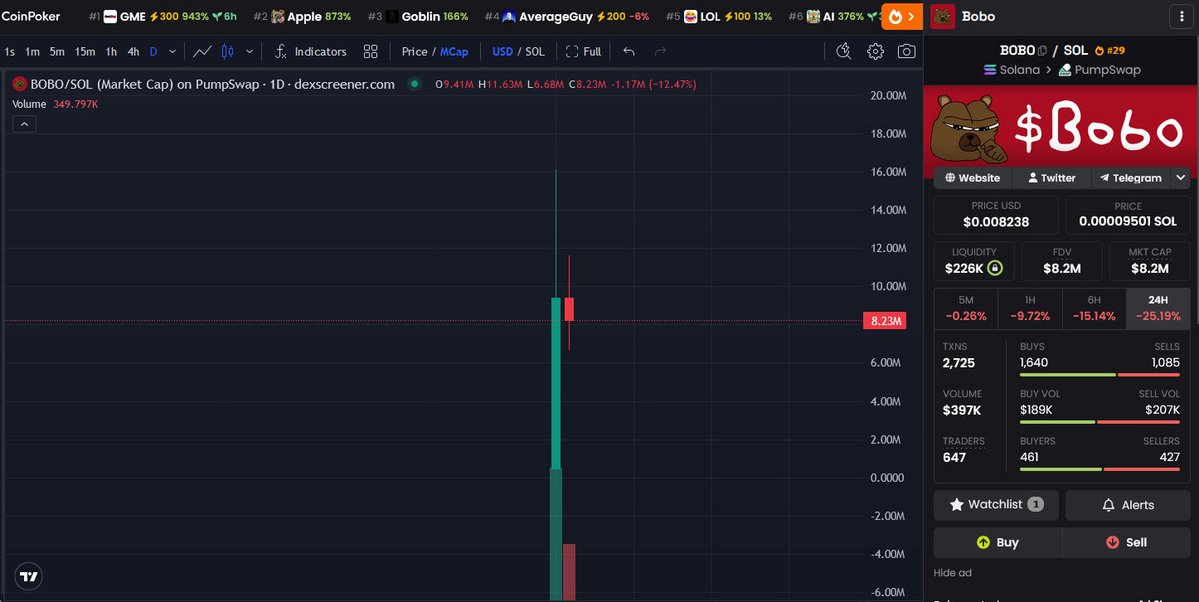Open the chart layout grid icon
The height and width of the screenshot is (602, 1199).
point(370,51)
